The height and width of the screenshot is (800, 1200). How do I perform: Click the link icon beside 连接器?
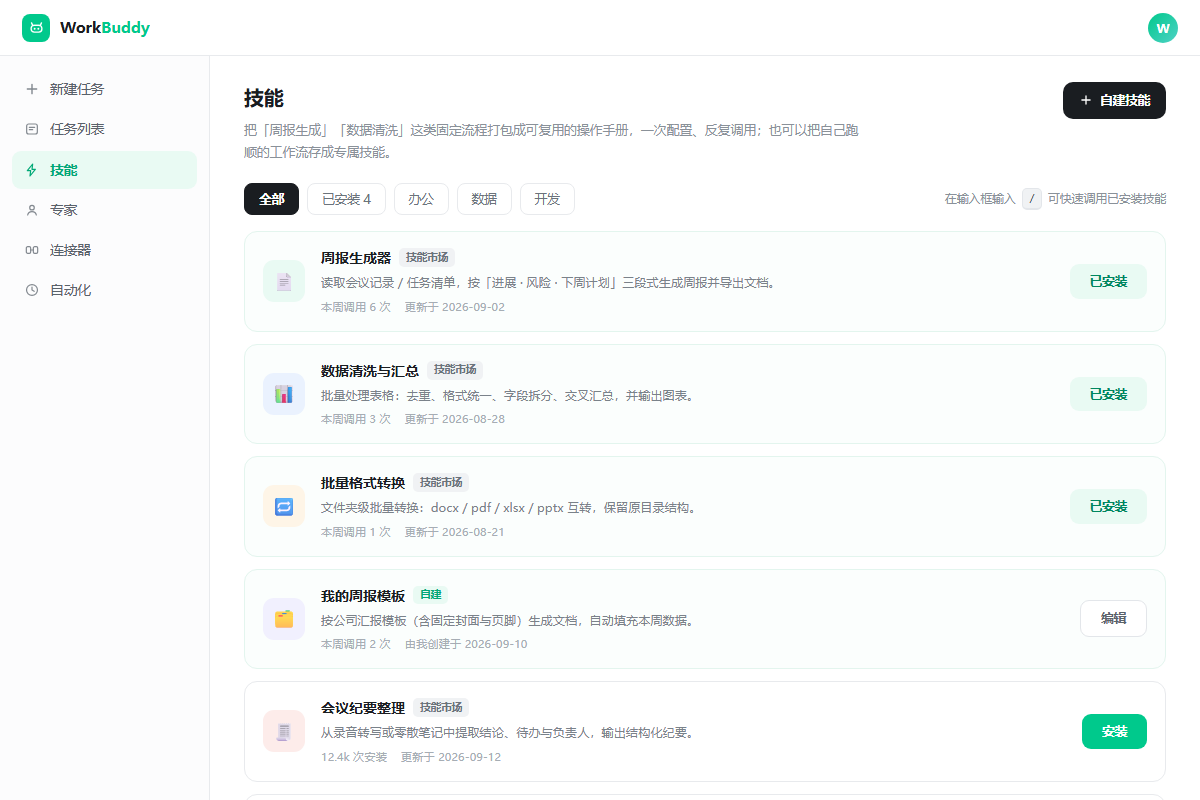(x=32, y=250)
